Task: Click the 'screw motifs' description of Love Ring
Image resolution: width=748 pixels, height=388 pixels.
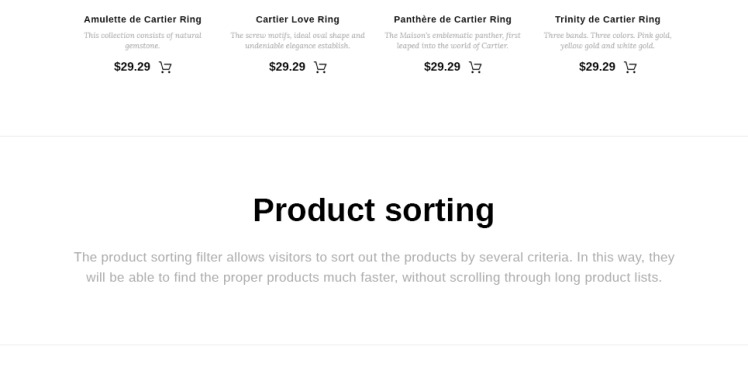Action: pos(298,41)
